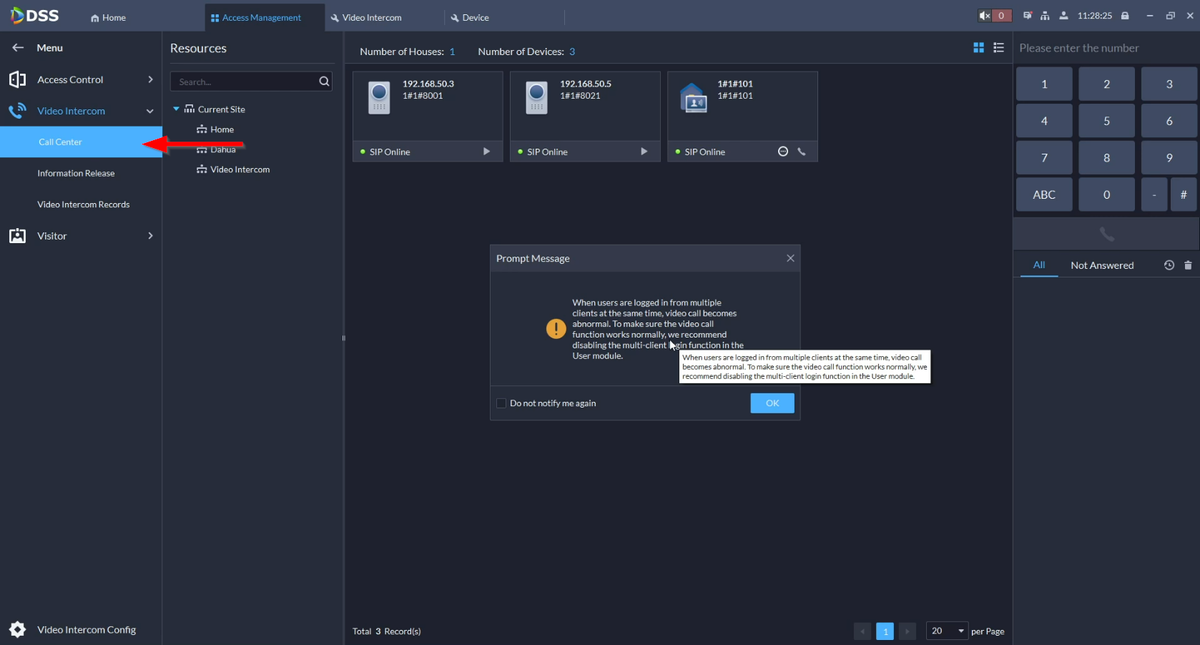This screenshot has height=645, width=1200.
Task: Confirm the prompt with OK
Action: (x=772, y=403)
